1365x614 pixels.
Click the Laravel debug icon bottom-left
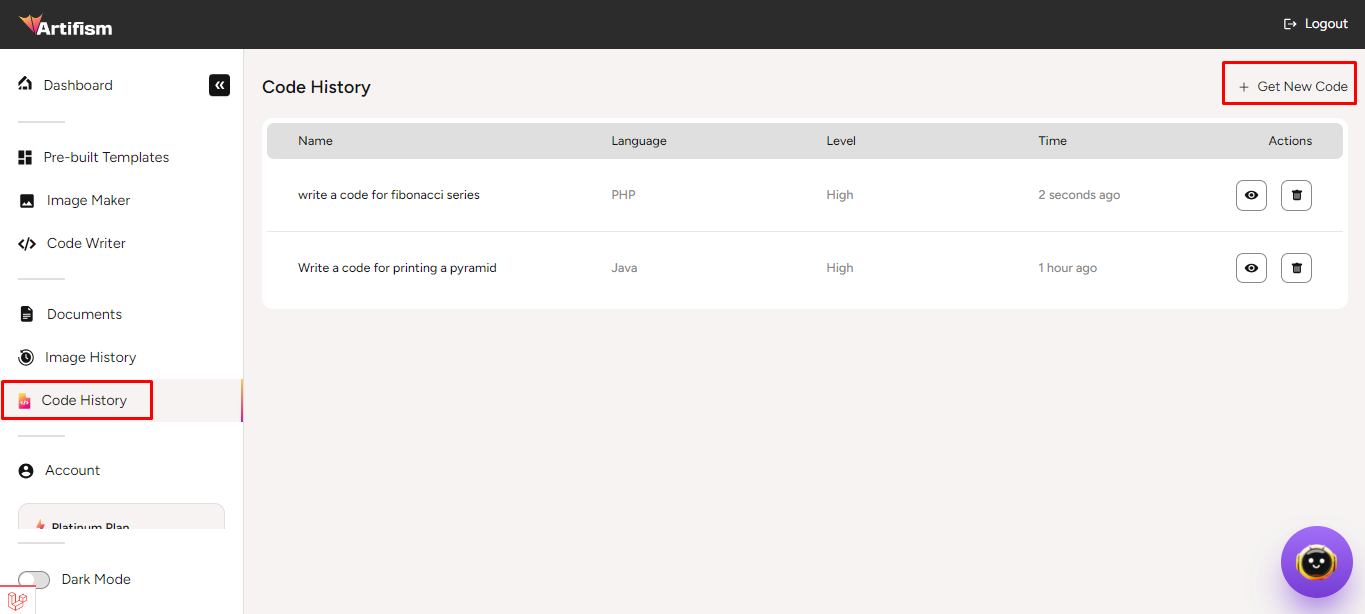[17, 600]
